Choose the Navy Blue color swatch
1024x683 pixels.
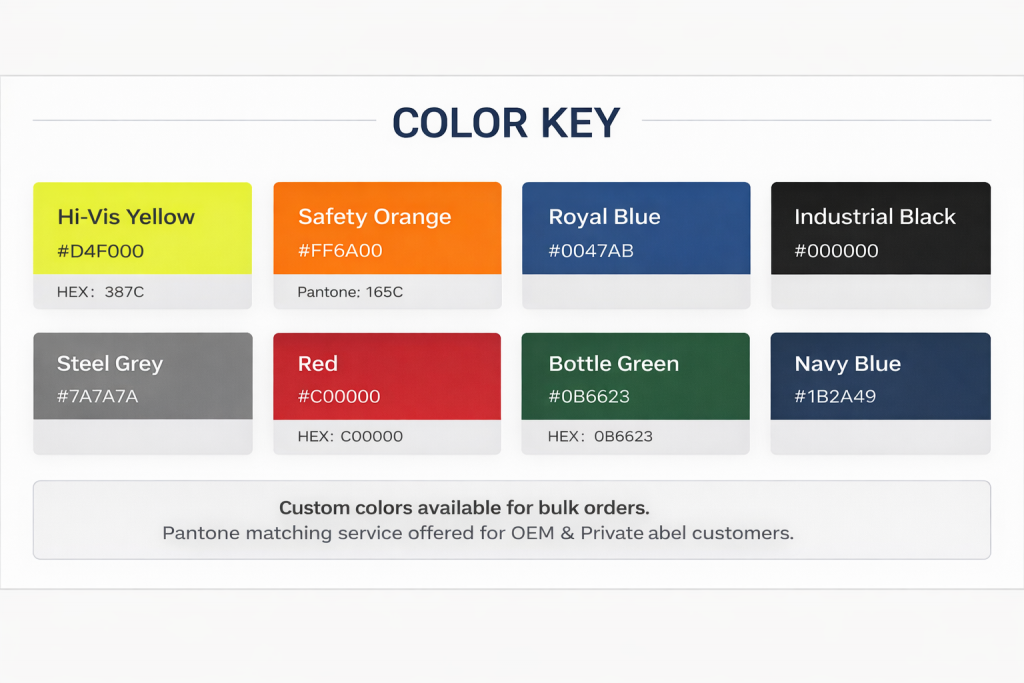click(880, 376)
